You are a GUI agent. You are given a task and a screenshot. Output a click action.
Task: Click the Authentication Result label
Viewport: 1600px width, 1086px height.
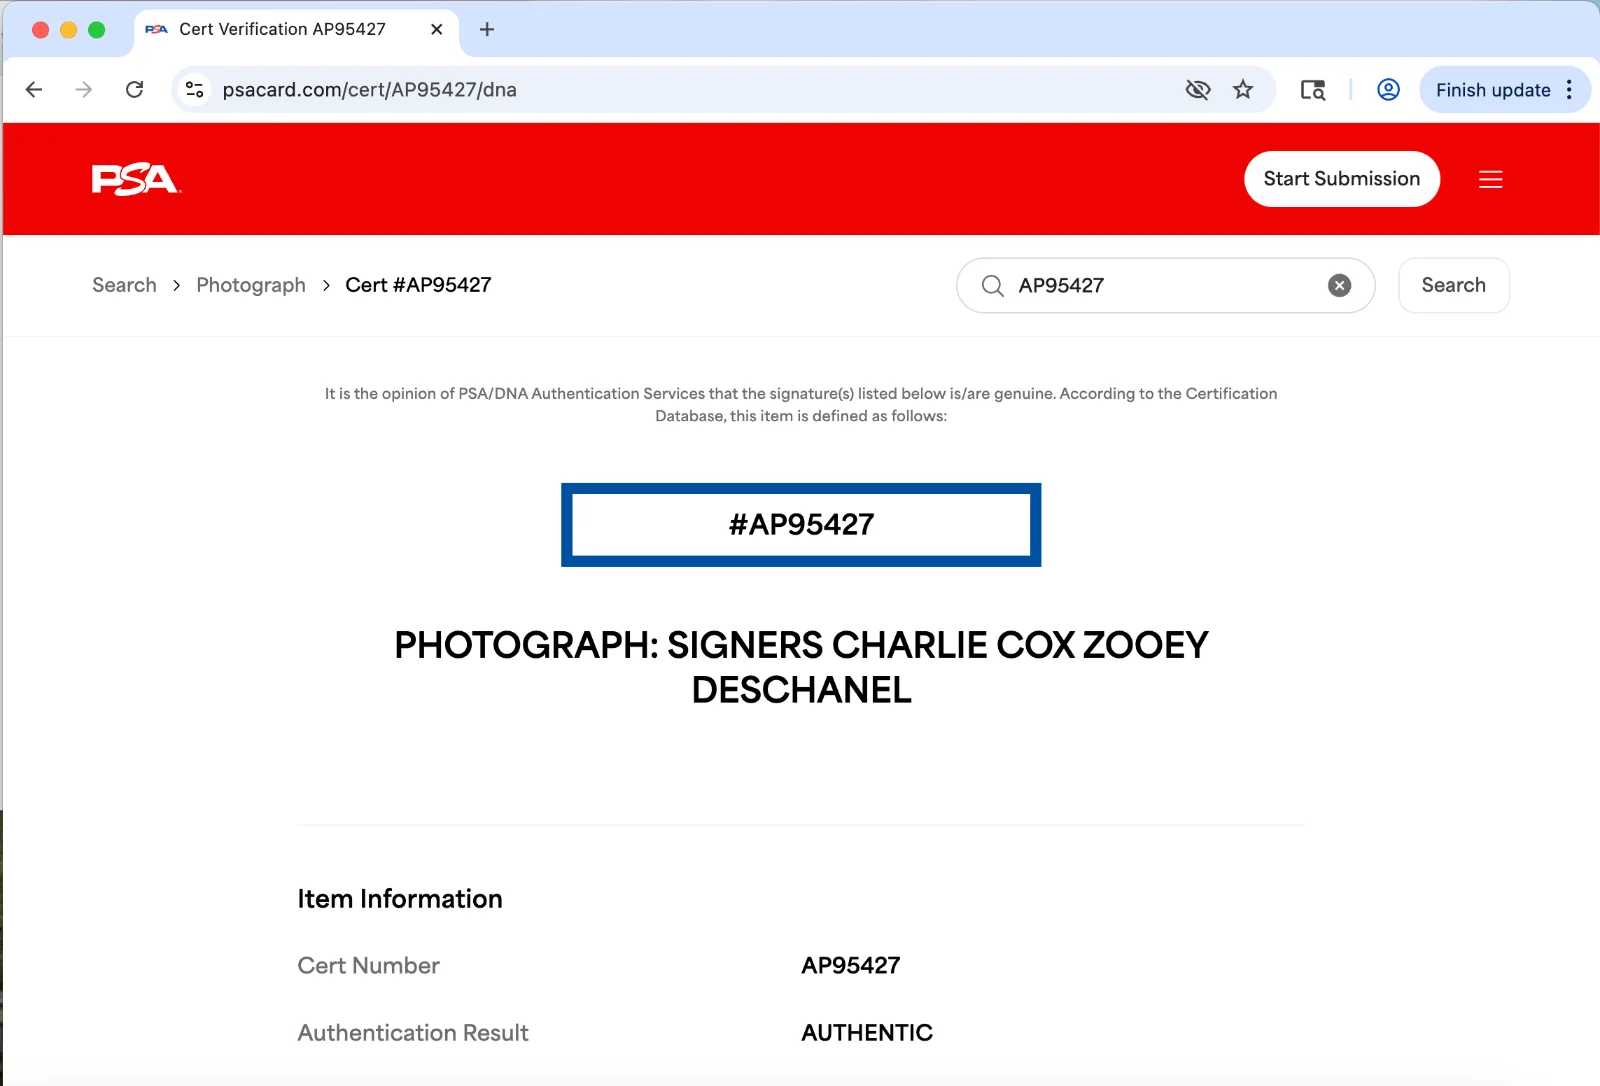[413, 1033]
